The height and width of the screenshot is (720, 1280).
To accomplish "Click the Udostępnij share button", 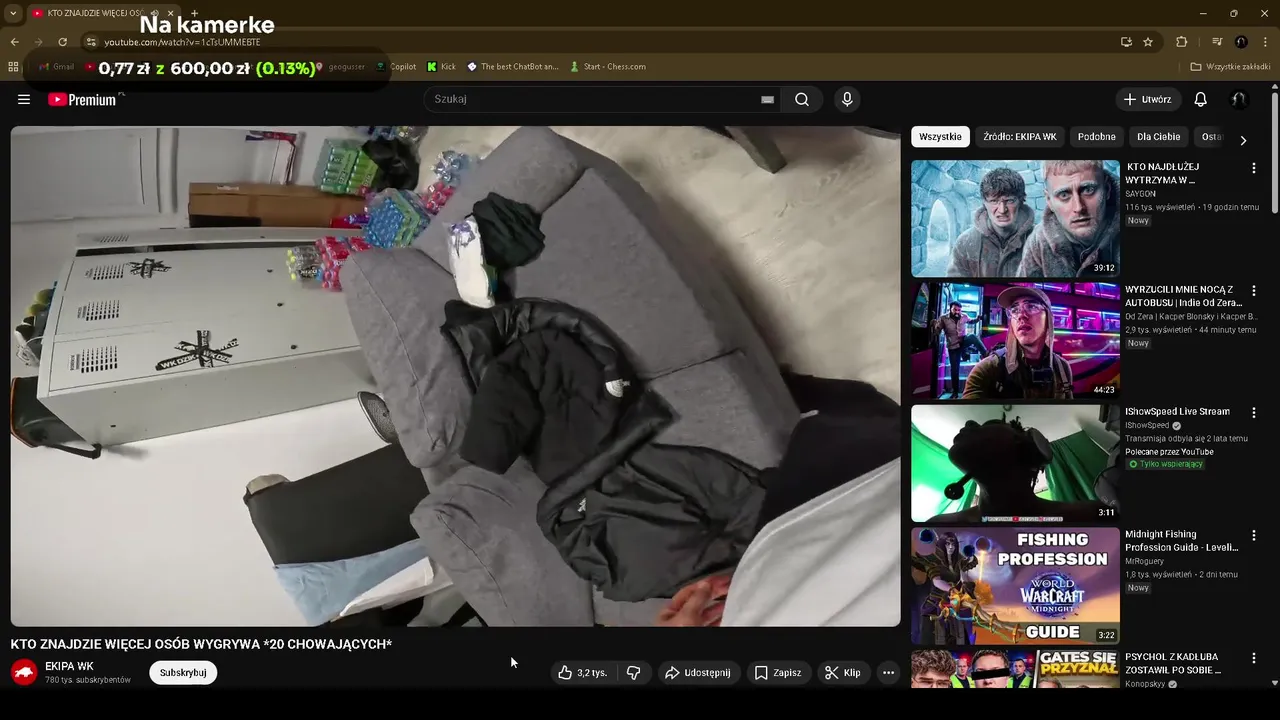I will (698, 673).
